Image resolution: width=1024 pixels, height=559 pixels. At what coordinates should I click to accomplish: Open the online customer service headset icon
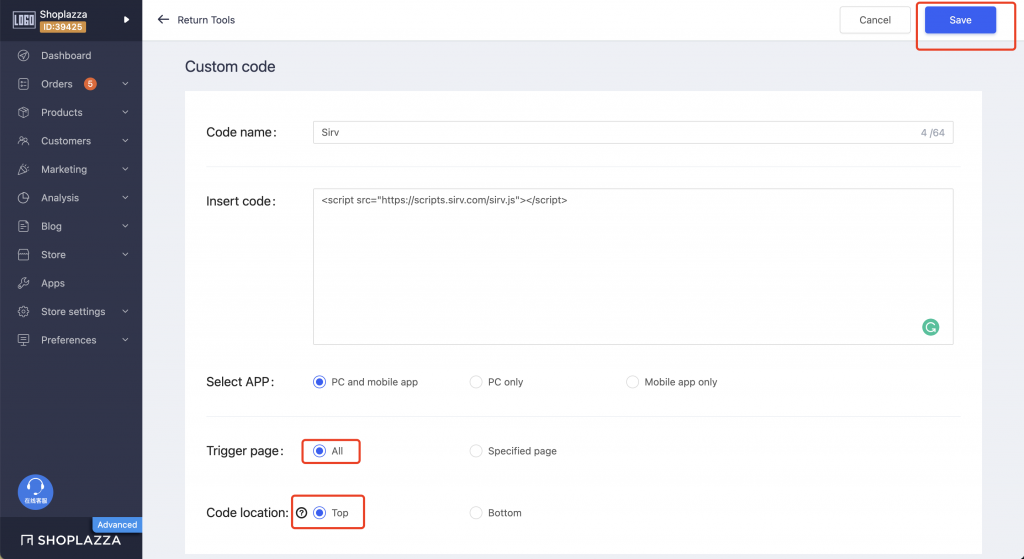[36, 490]
